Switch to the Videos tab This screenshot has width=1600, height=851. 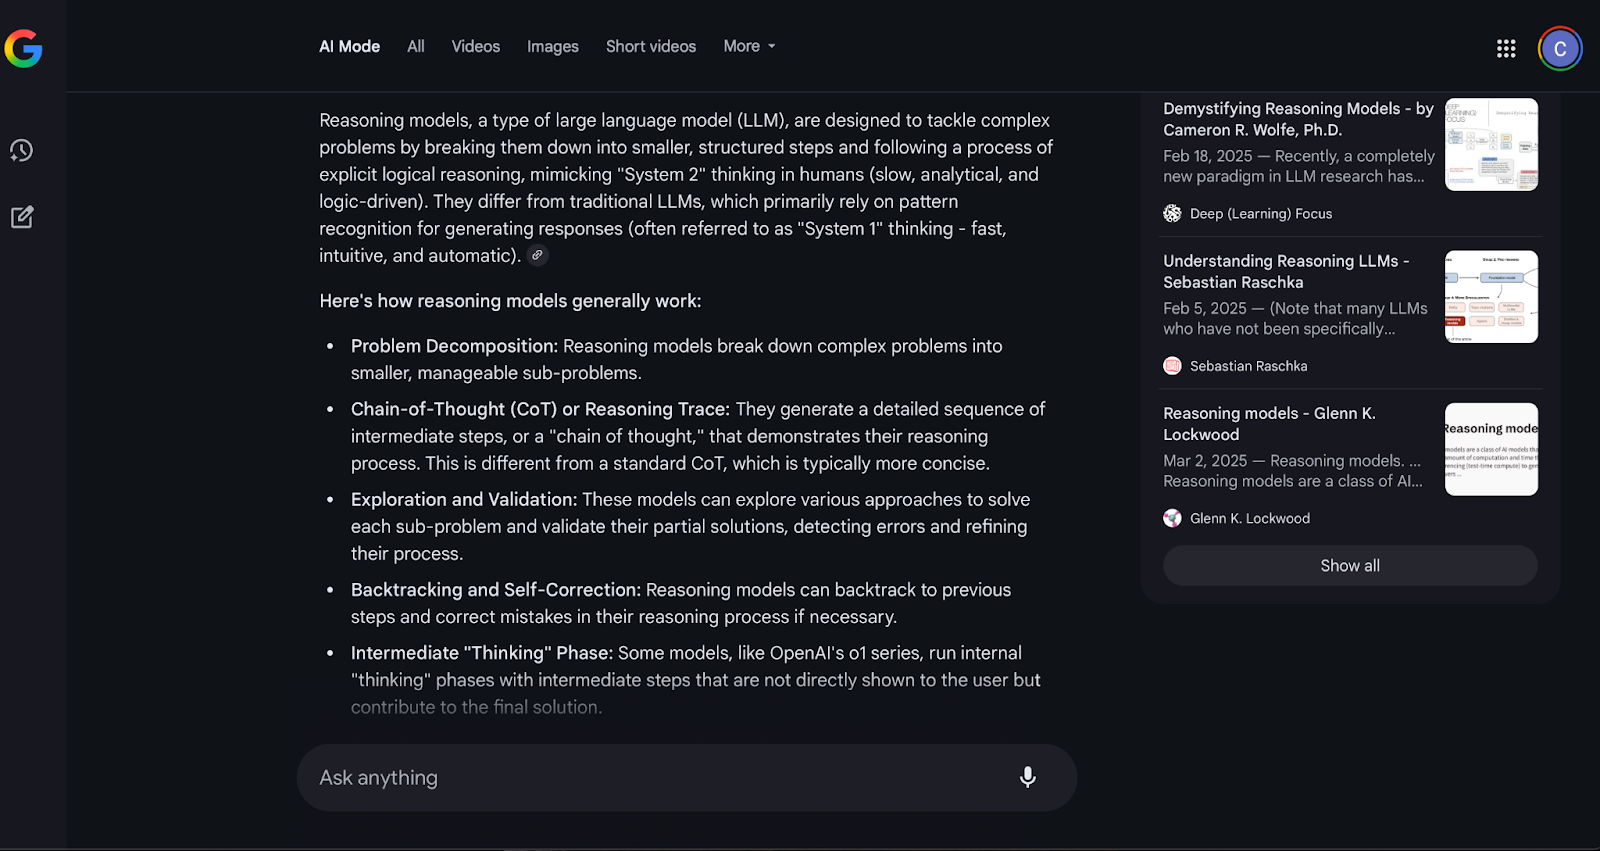click(x=475, y=46)
